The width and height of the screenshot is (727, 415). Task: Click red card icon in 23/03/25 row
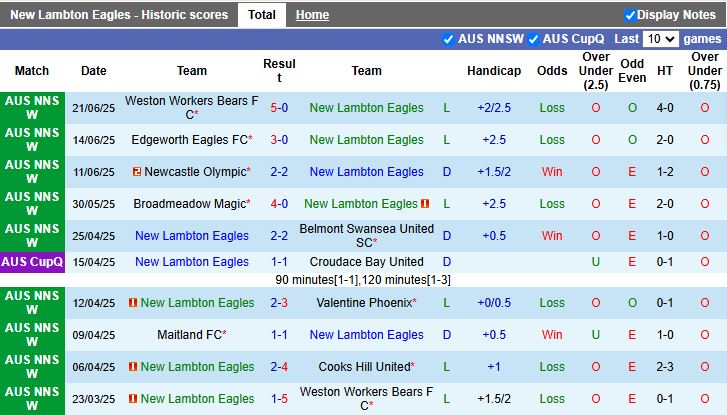(x=133, y=399)
